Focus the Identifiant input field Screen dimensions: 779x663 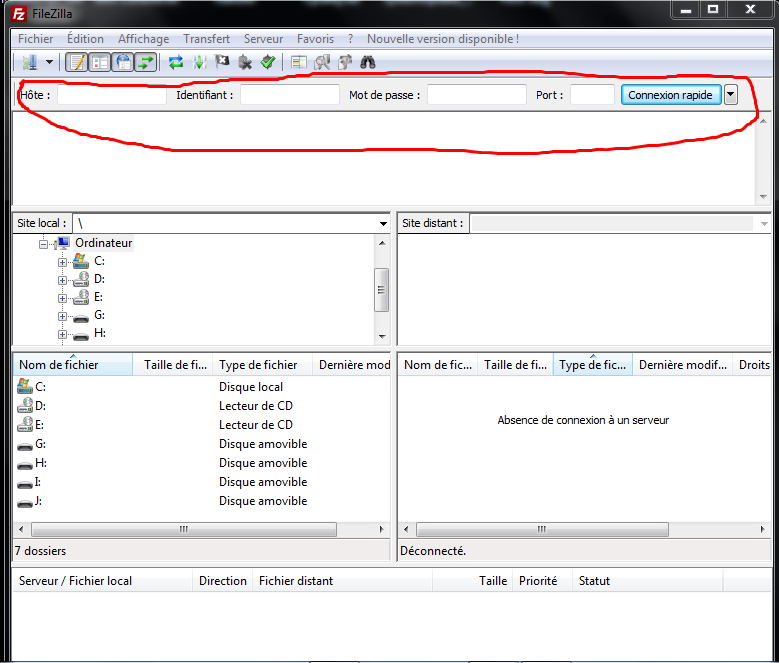click(290, 94)
